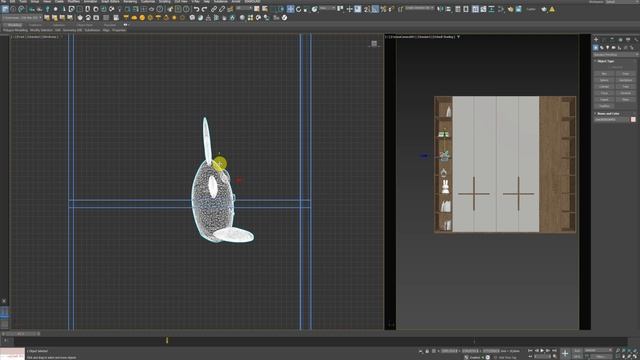640x360 pixels.
Task: Open the Object Paint ribbon tab
Action: pos(85,25)
